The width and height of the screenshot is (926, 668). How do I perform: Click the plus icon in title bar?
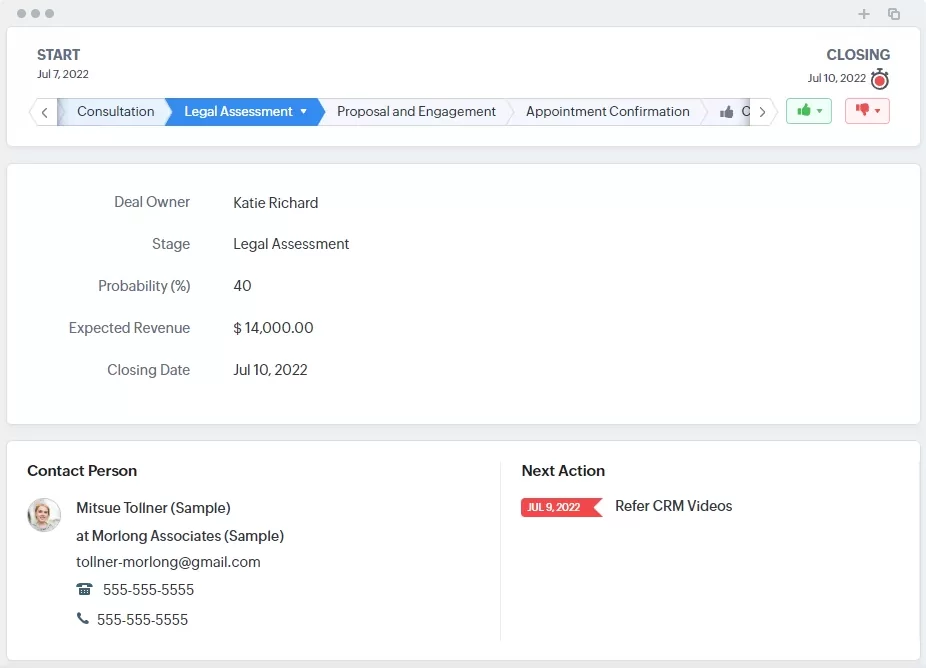point(864,14)
